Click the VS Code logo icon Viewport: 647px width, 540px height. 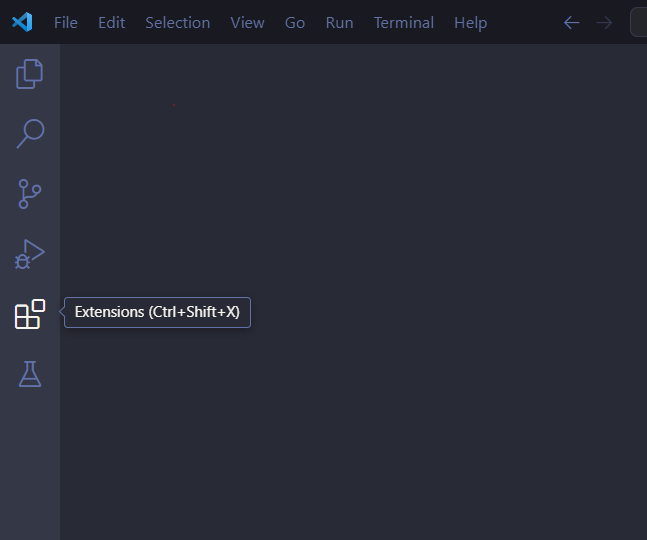(22, 22)
